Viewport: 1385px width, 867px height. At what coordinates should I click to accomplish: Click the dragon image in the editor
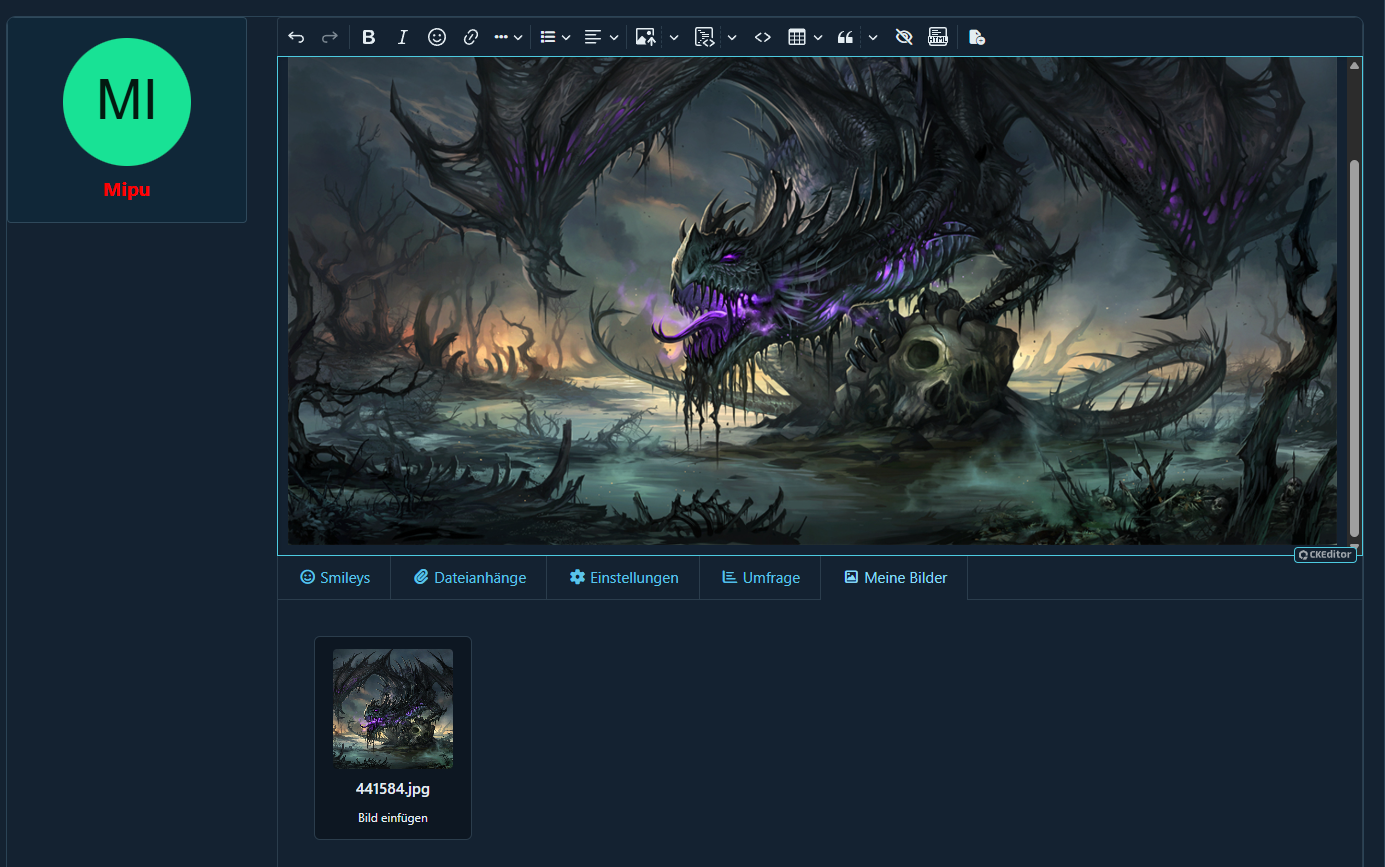click(812, 300)
